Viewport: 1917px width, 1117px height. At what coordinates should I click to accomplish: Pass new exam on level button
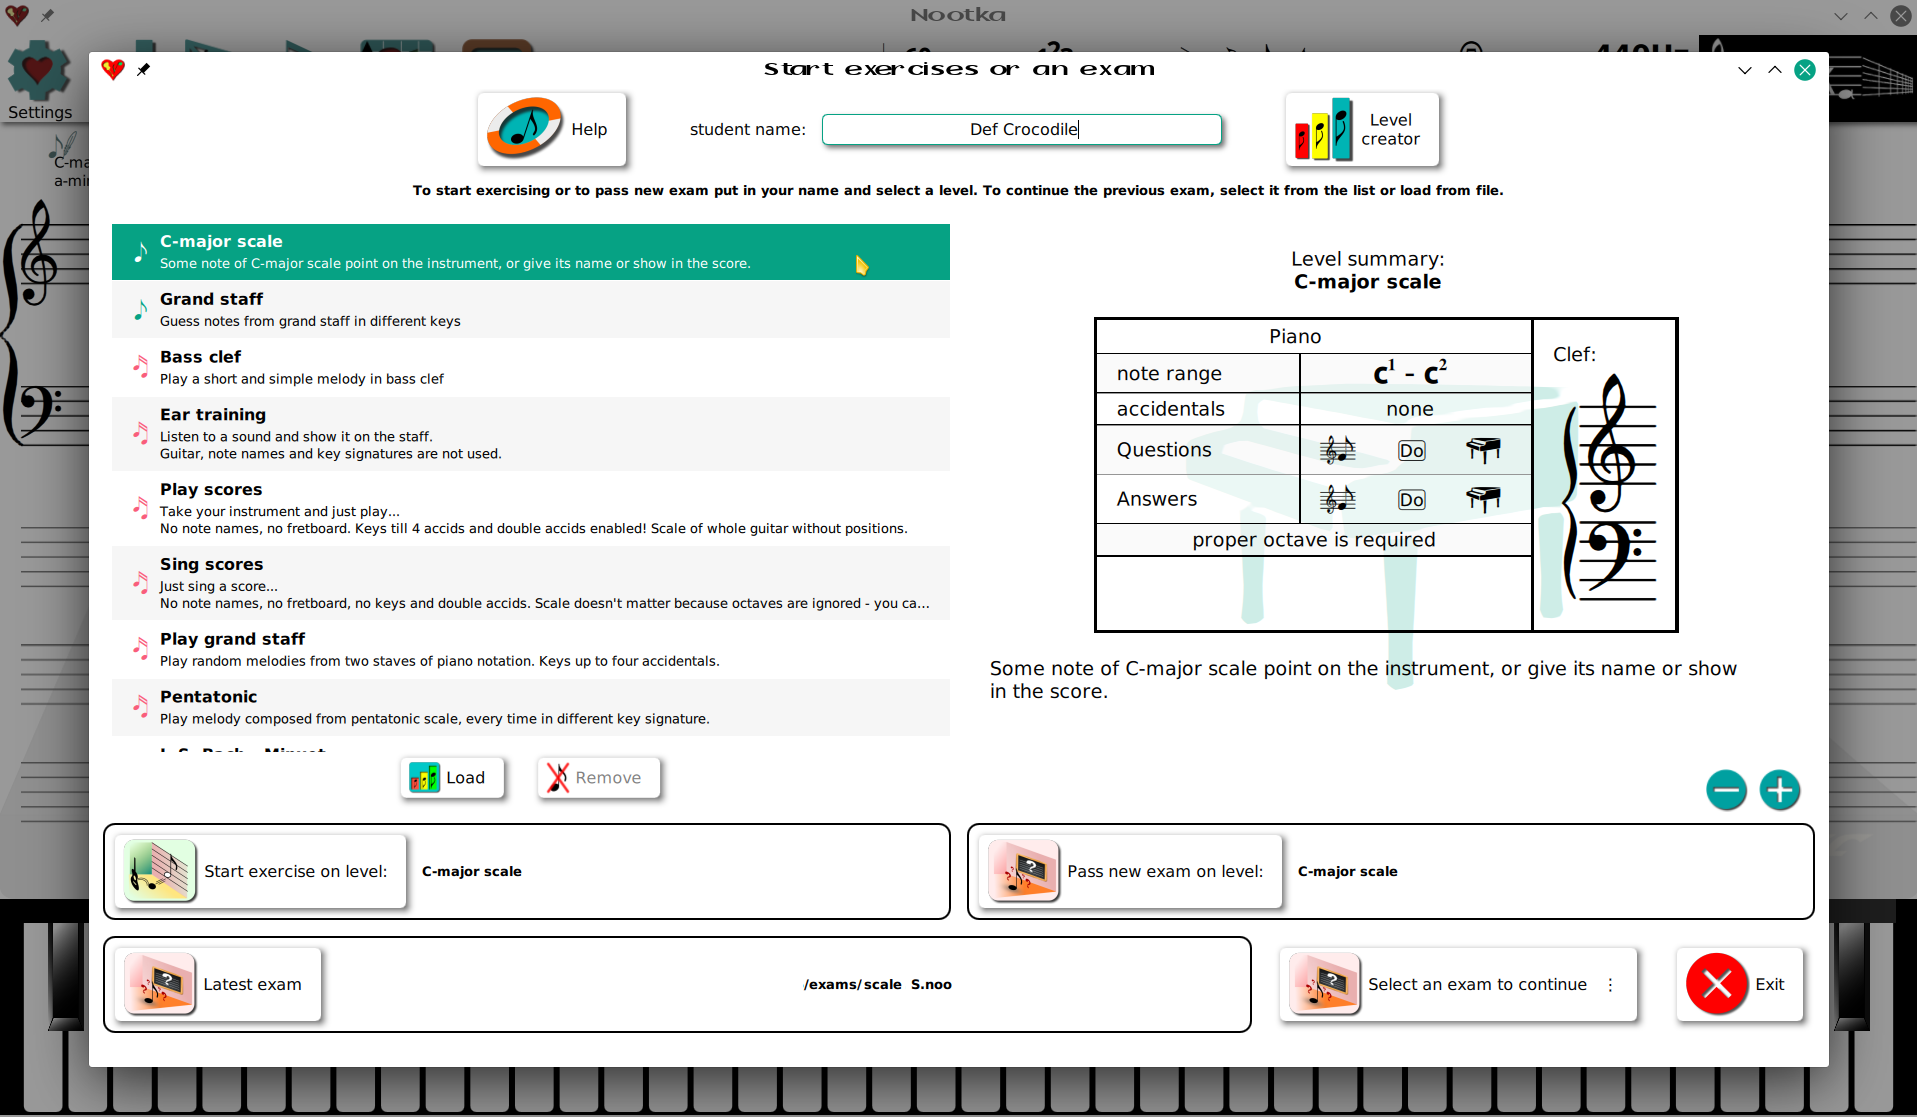click(x=1130, y=871)
